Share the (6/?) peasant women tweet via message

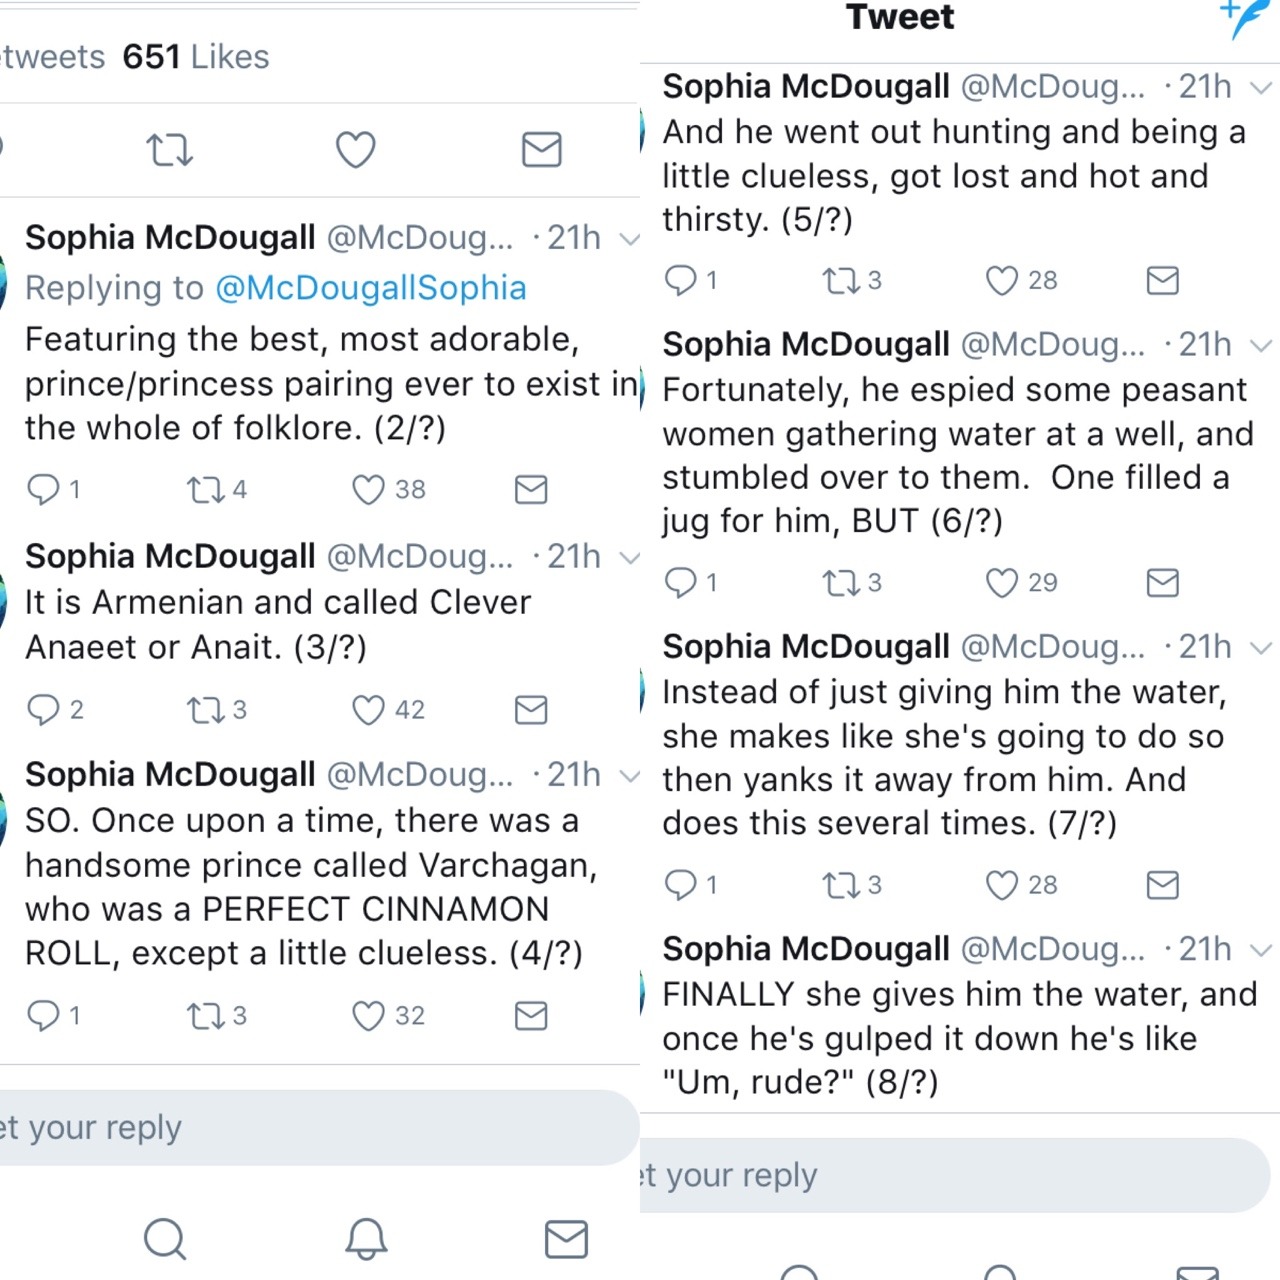(1162, 583)
